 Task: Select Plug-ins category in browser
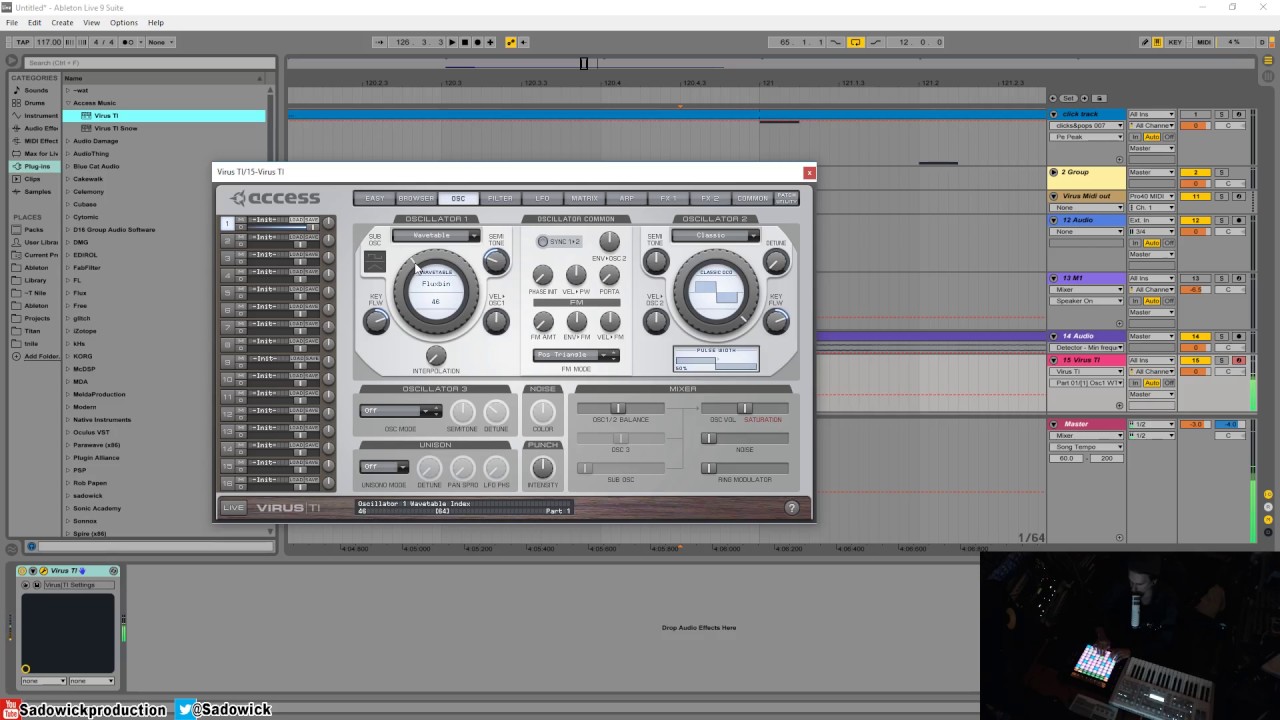point(37,166)
